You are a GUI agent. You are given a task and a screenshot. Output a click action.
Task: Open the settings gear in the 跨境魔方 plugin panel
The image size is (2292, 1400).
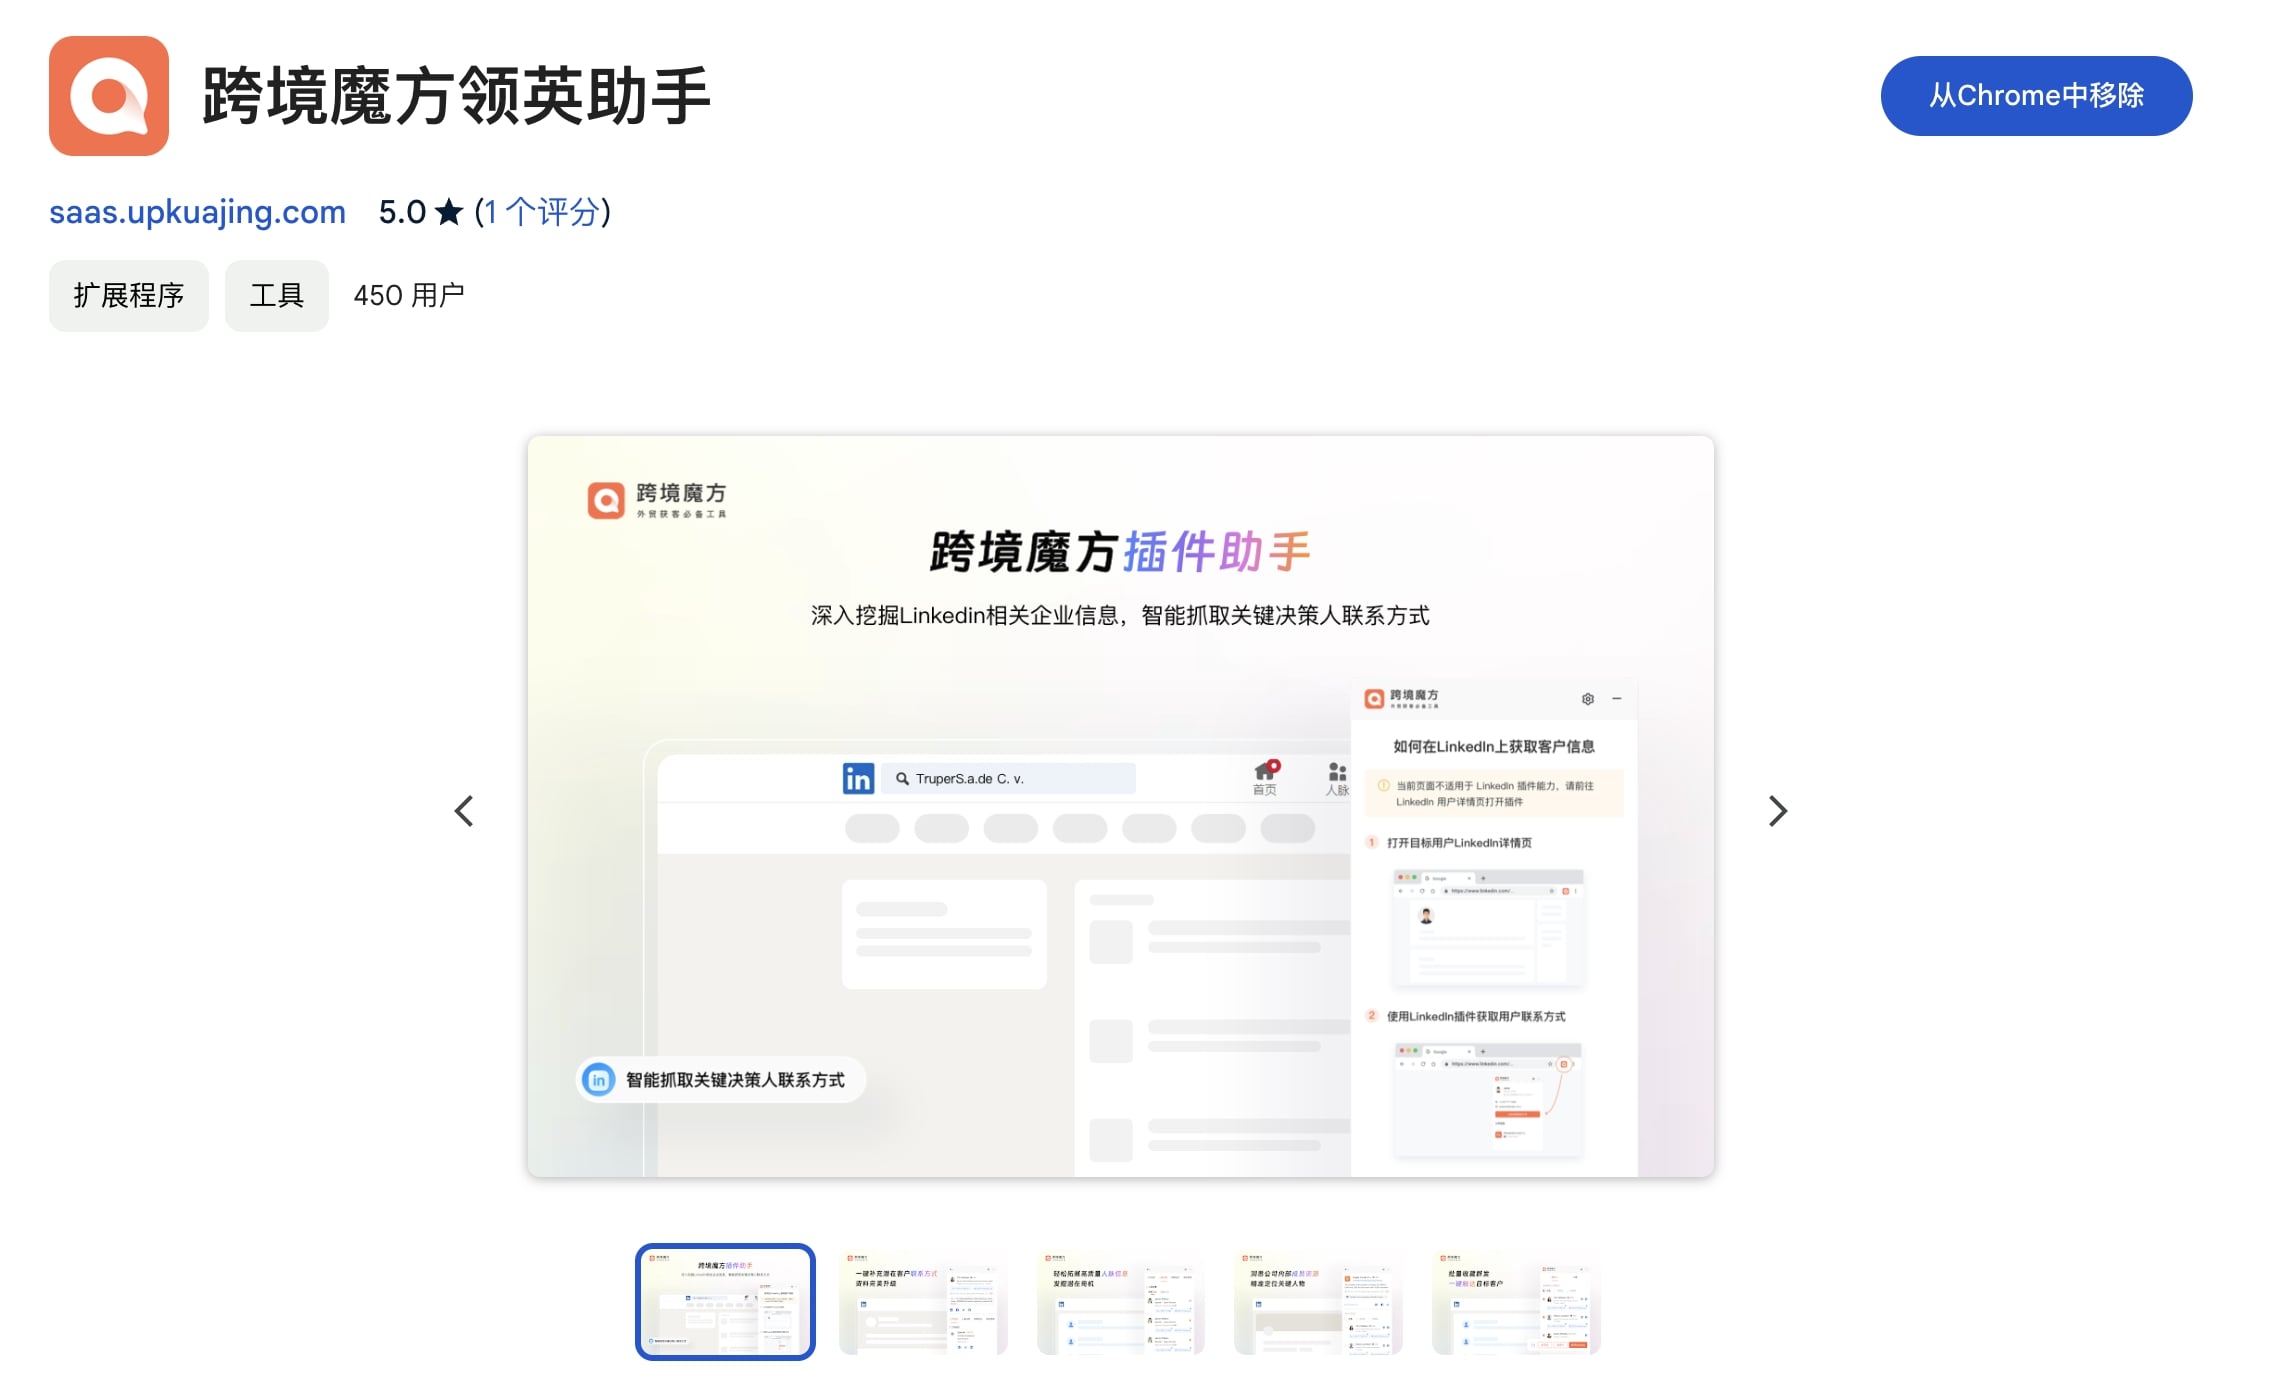(1587, 700)
